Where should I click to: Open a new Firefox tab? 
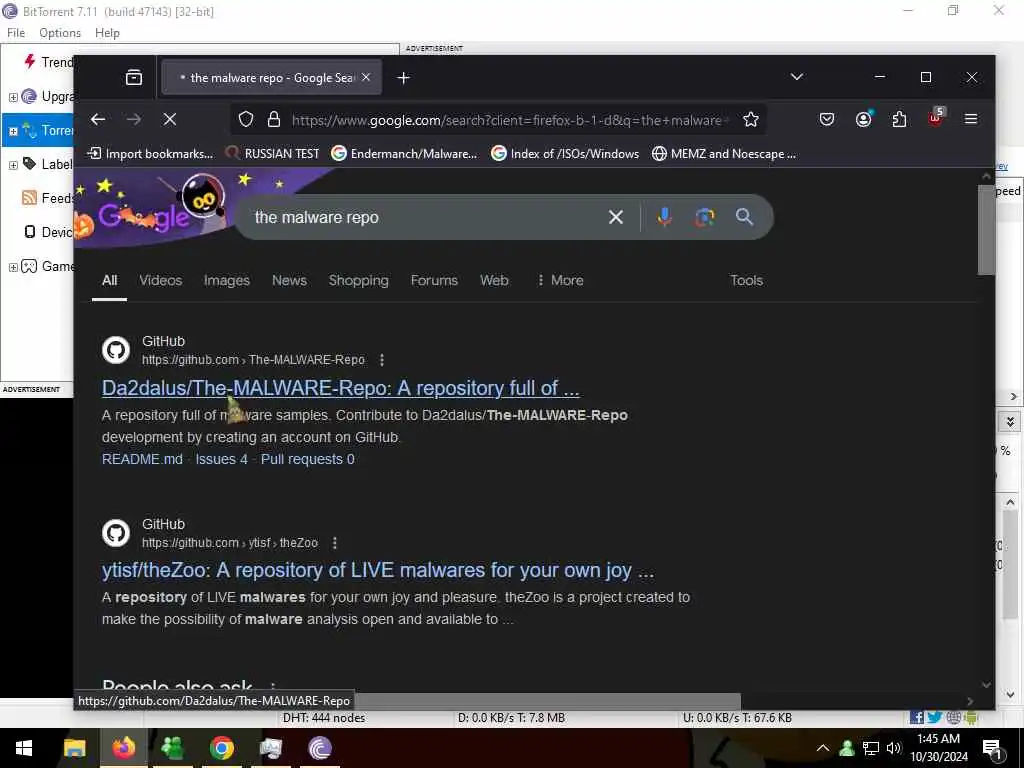click(404, 78)
